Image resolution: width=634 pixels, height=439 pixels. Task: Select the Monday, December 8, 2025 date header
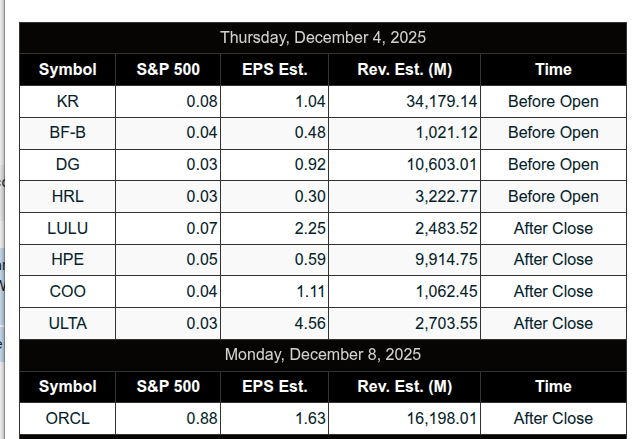coord(322,355)
